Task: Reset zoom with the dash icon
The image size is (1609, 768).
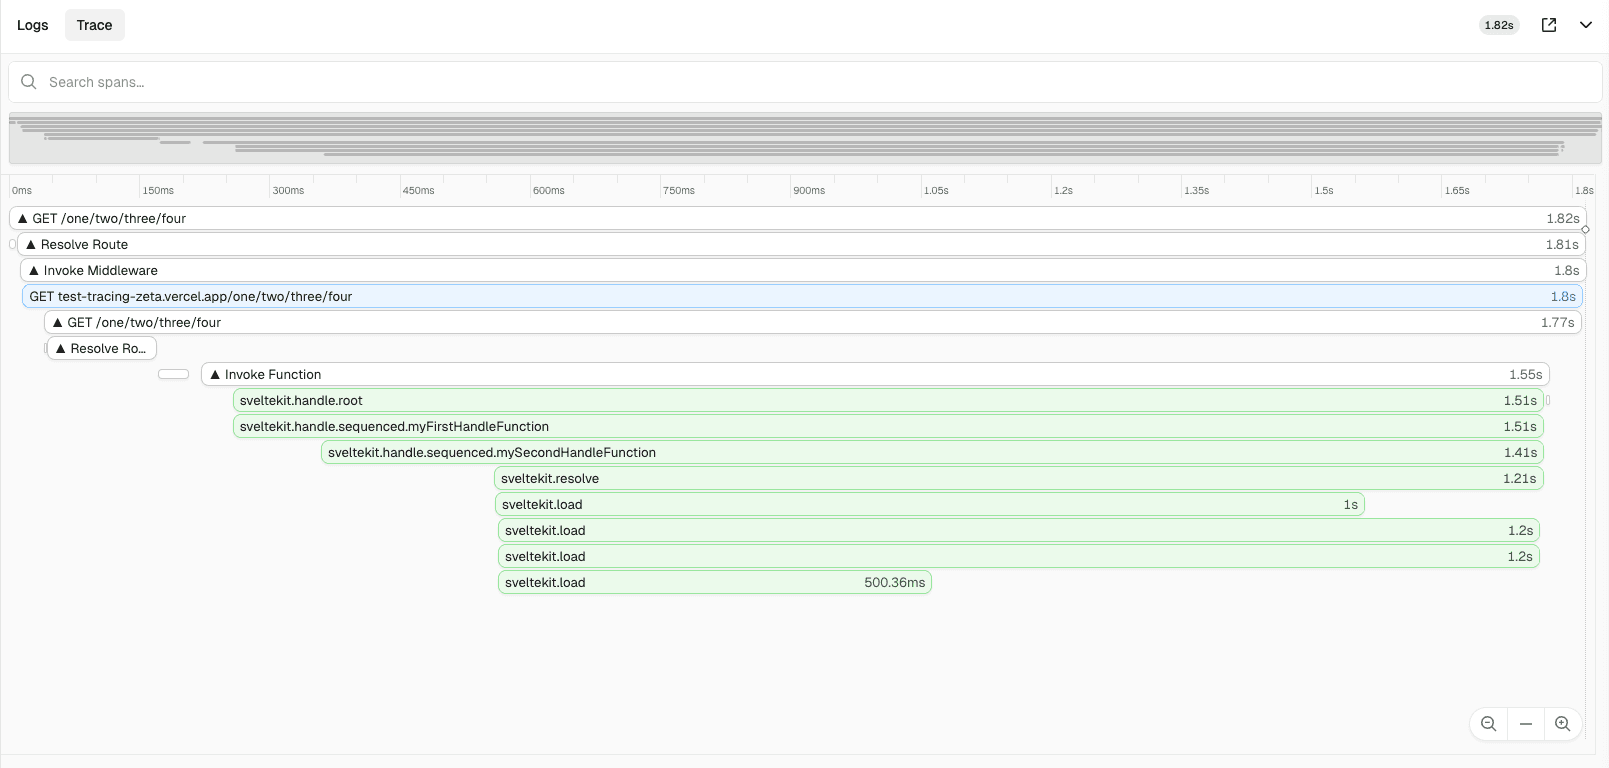Action: [1526, 724]
